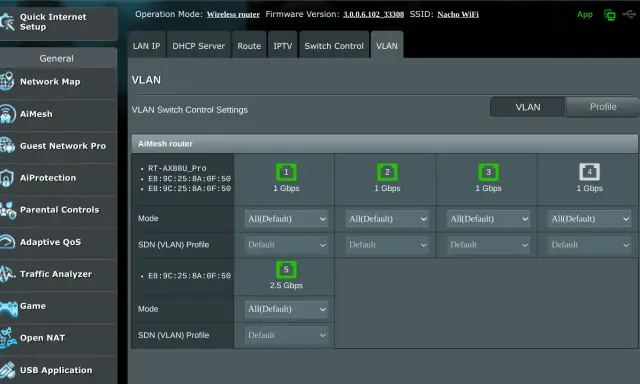Image resolution: width=640 pixels, height=384 pixels.
Task: Click MAC address beside port 5
Action: pyautogui.click(x=189, y=276)
